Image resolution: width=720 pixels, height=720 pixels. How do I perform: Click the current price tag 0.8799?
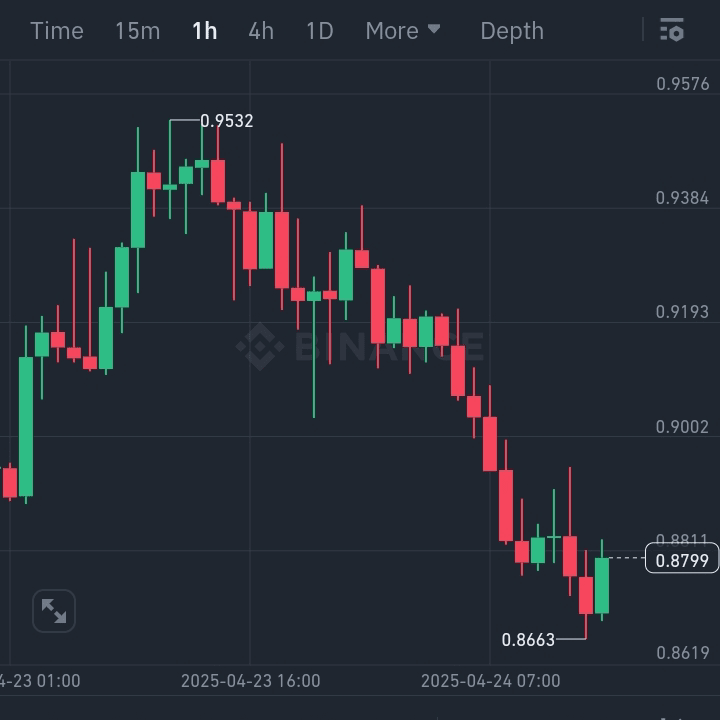pyautogui.click(x=682, y=560)
